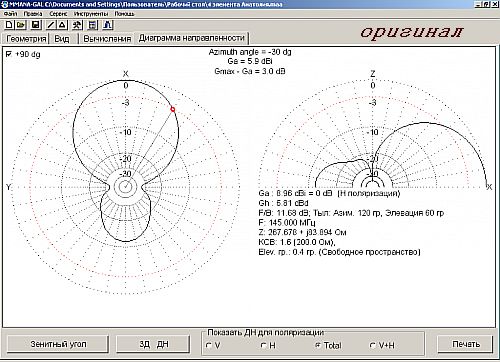Open the curve plot toolbar icon
This screenshot has width=500, height=362.
tap(108, 25)
